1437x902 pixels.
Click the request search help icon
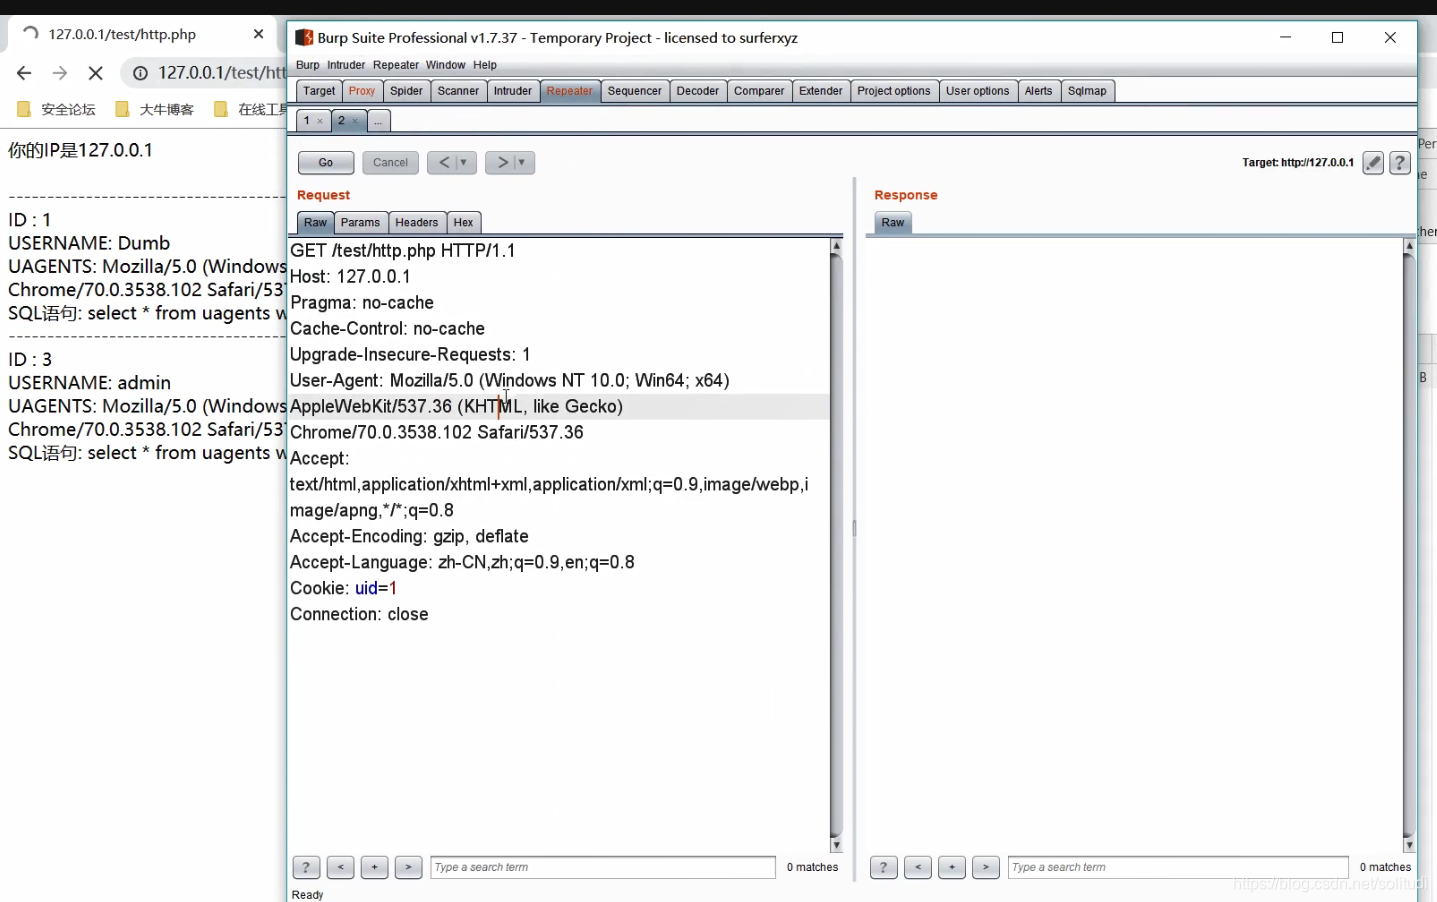(x=306, y=867)
